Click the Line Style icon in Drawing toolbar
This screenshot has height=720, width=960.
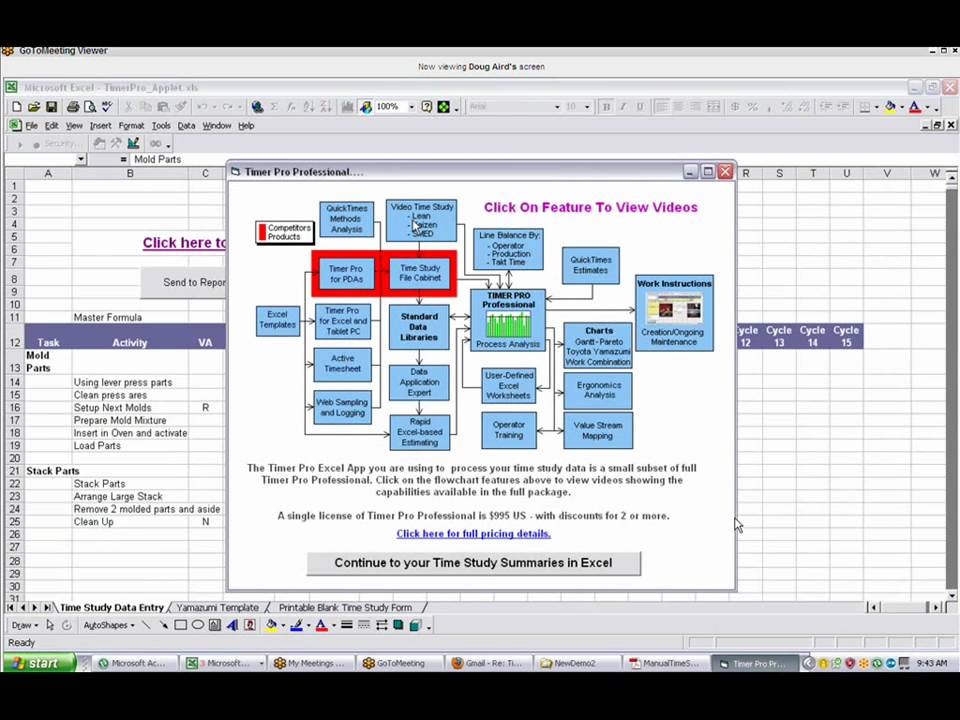point(347,625)
